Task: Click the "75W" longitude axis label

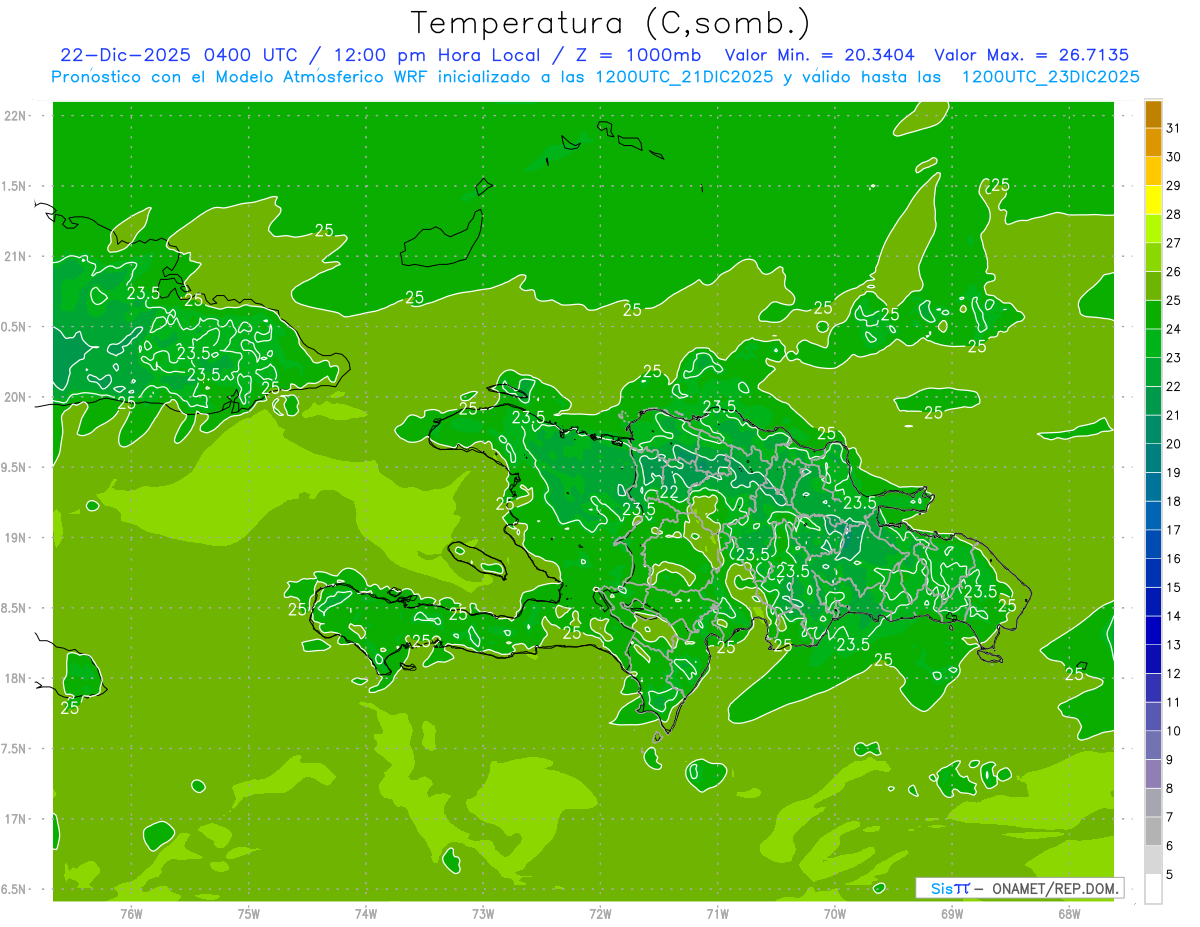Action: [249, 914]
